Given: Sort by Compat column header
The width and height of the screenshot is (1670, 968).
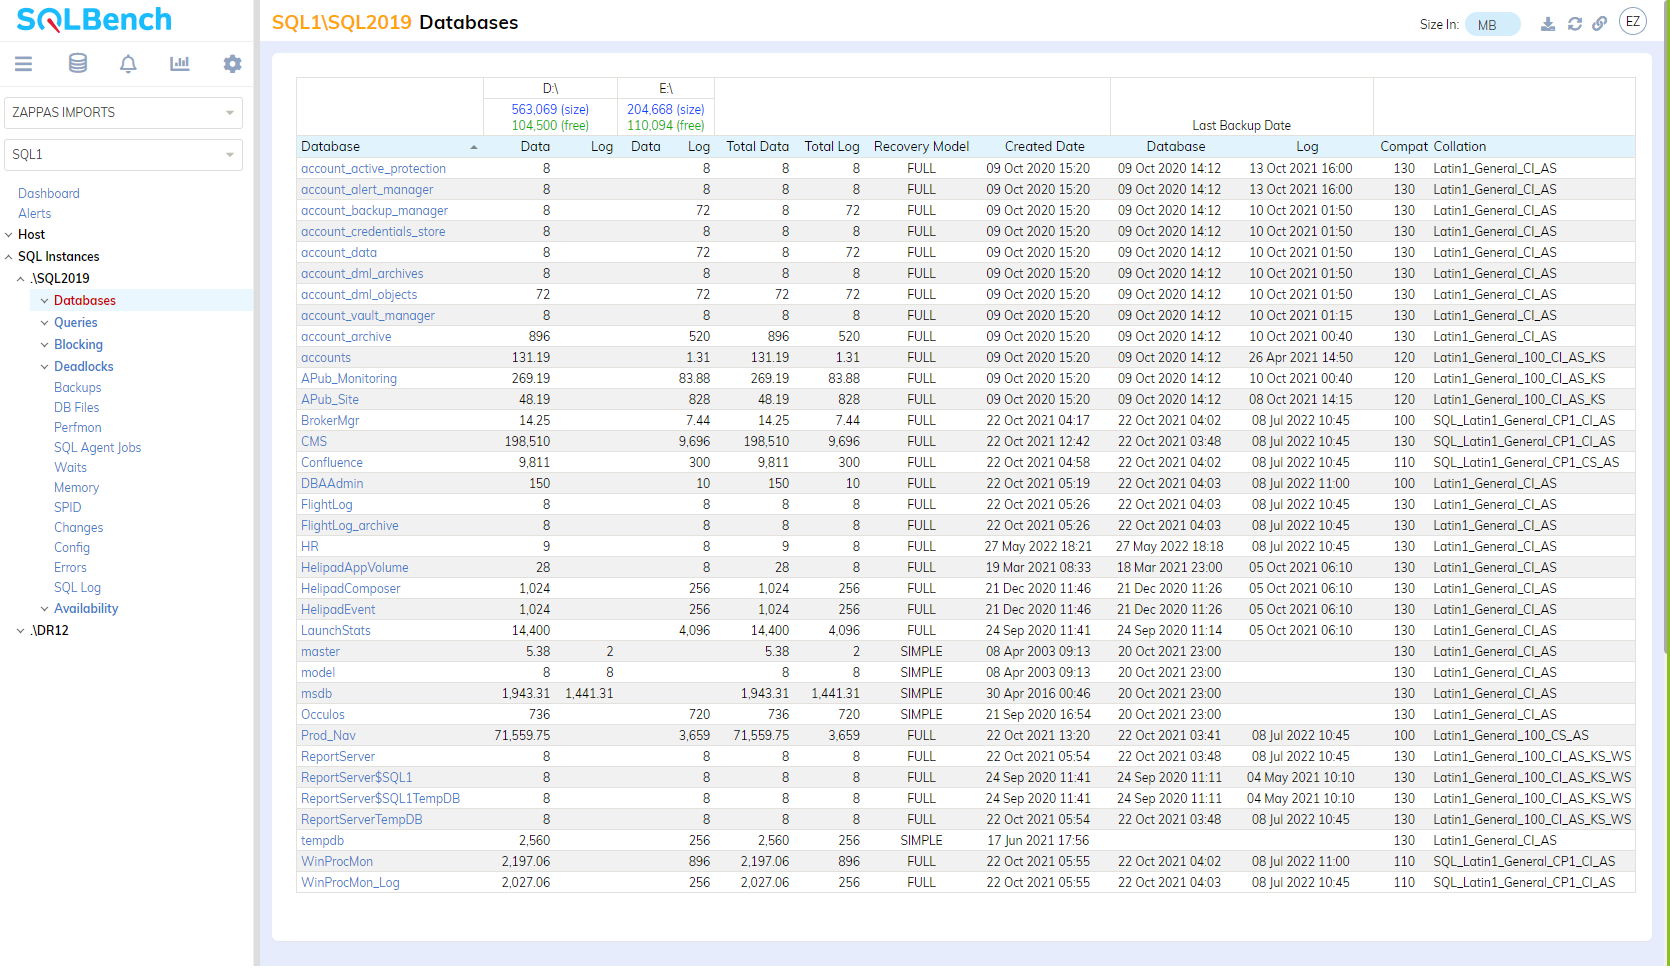Looking at the screenshot, I should pyautogui.click(x=1404, y=146).
